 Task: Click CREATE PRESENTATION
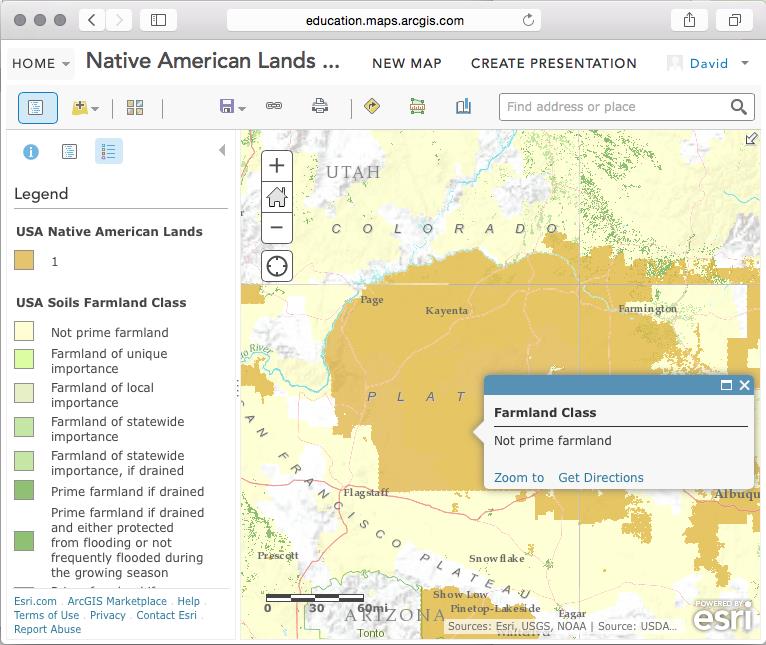pyautogui.click(x=554, y=64)
